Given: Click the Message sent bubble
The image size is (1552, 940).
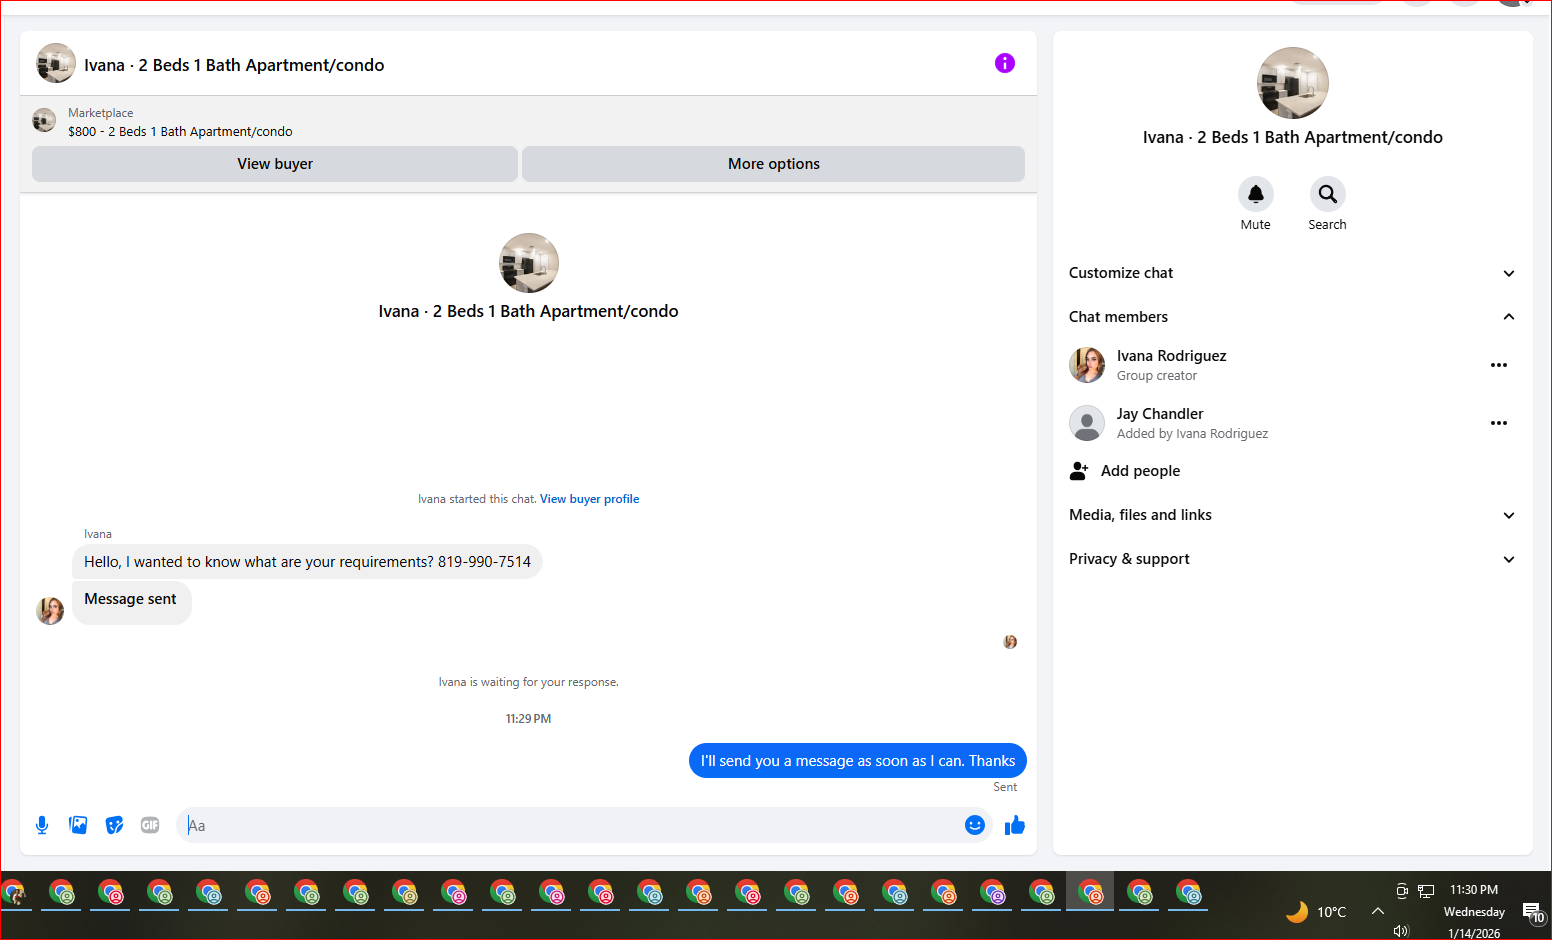Looking at the screenshot, I should coord(131,602).
